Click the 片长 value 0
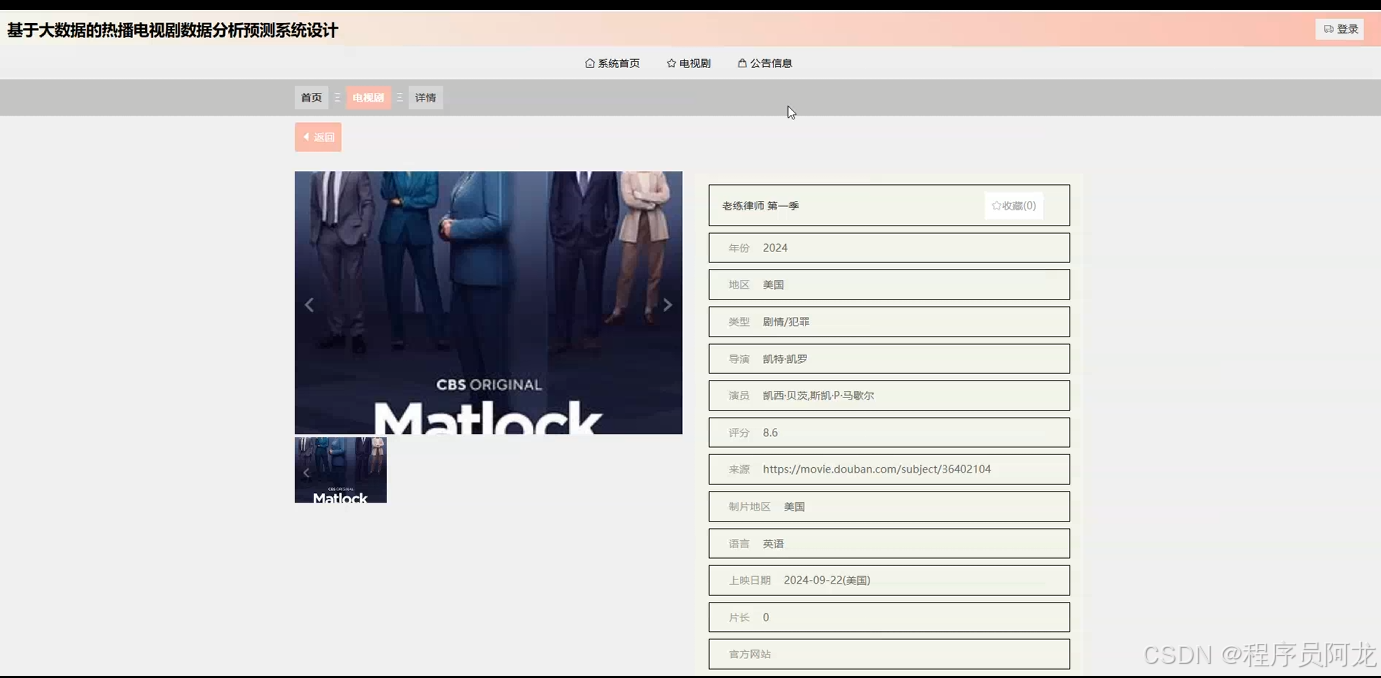1381x678 pixels. (766, 618)
